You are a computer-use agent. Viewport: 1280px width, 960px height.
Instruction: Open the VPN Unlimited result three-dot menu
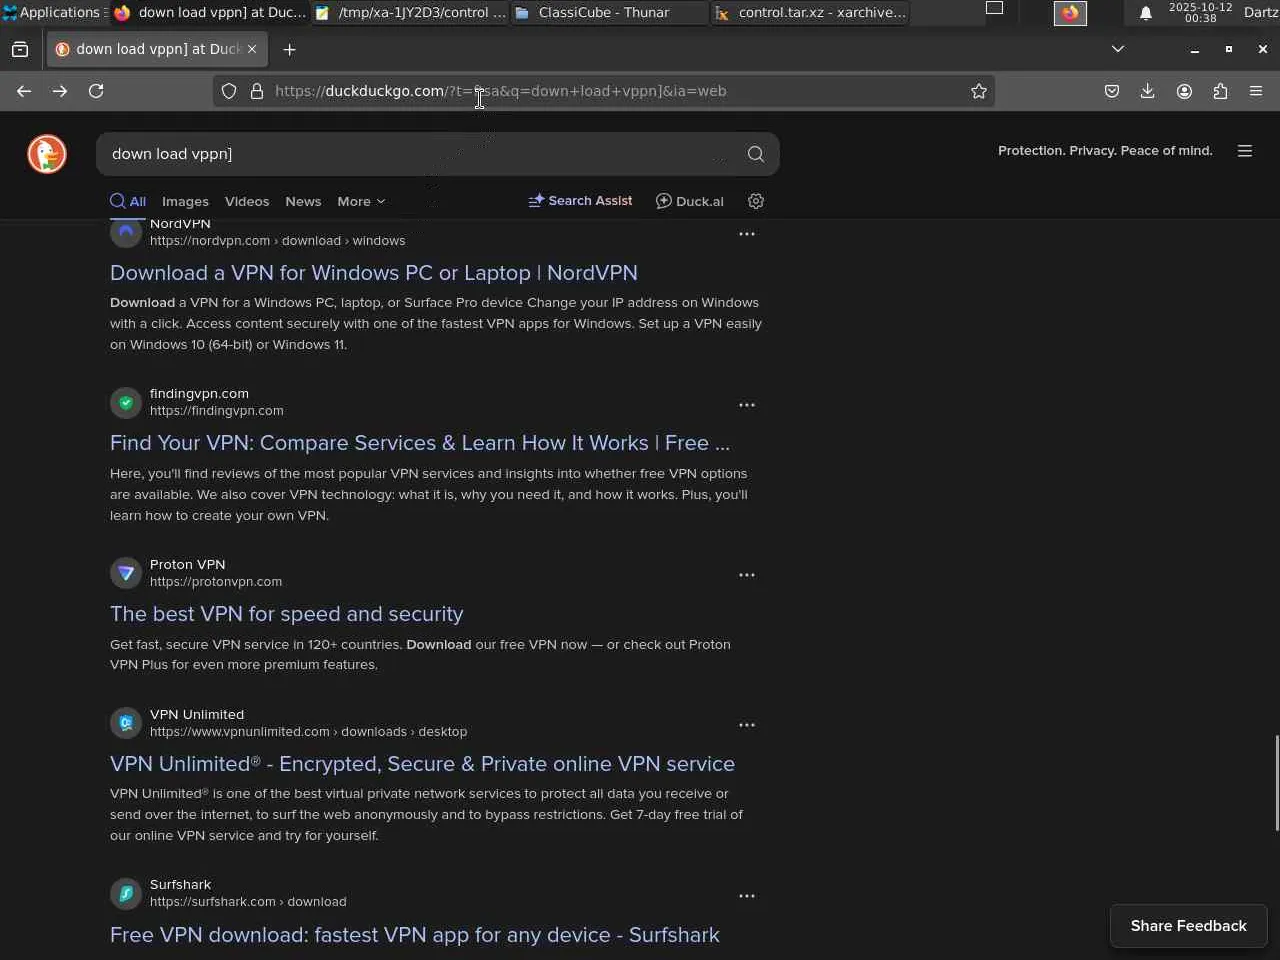tap(747, 725)
